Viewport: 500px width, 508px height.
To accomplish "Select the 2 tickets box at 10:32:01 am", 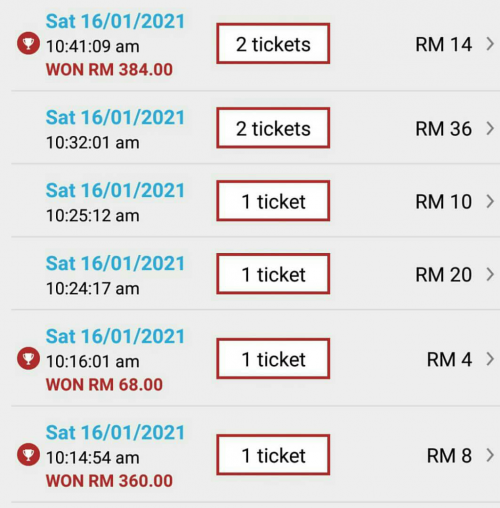I will pyautogui.click(x=273, y=128).
